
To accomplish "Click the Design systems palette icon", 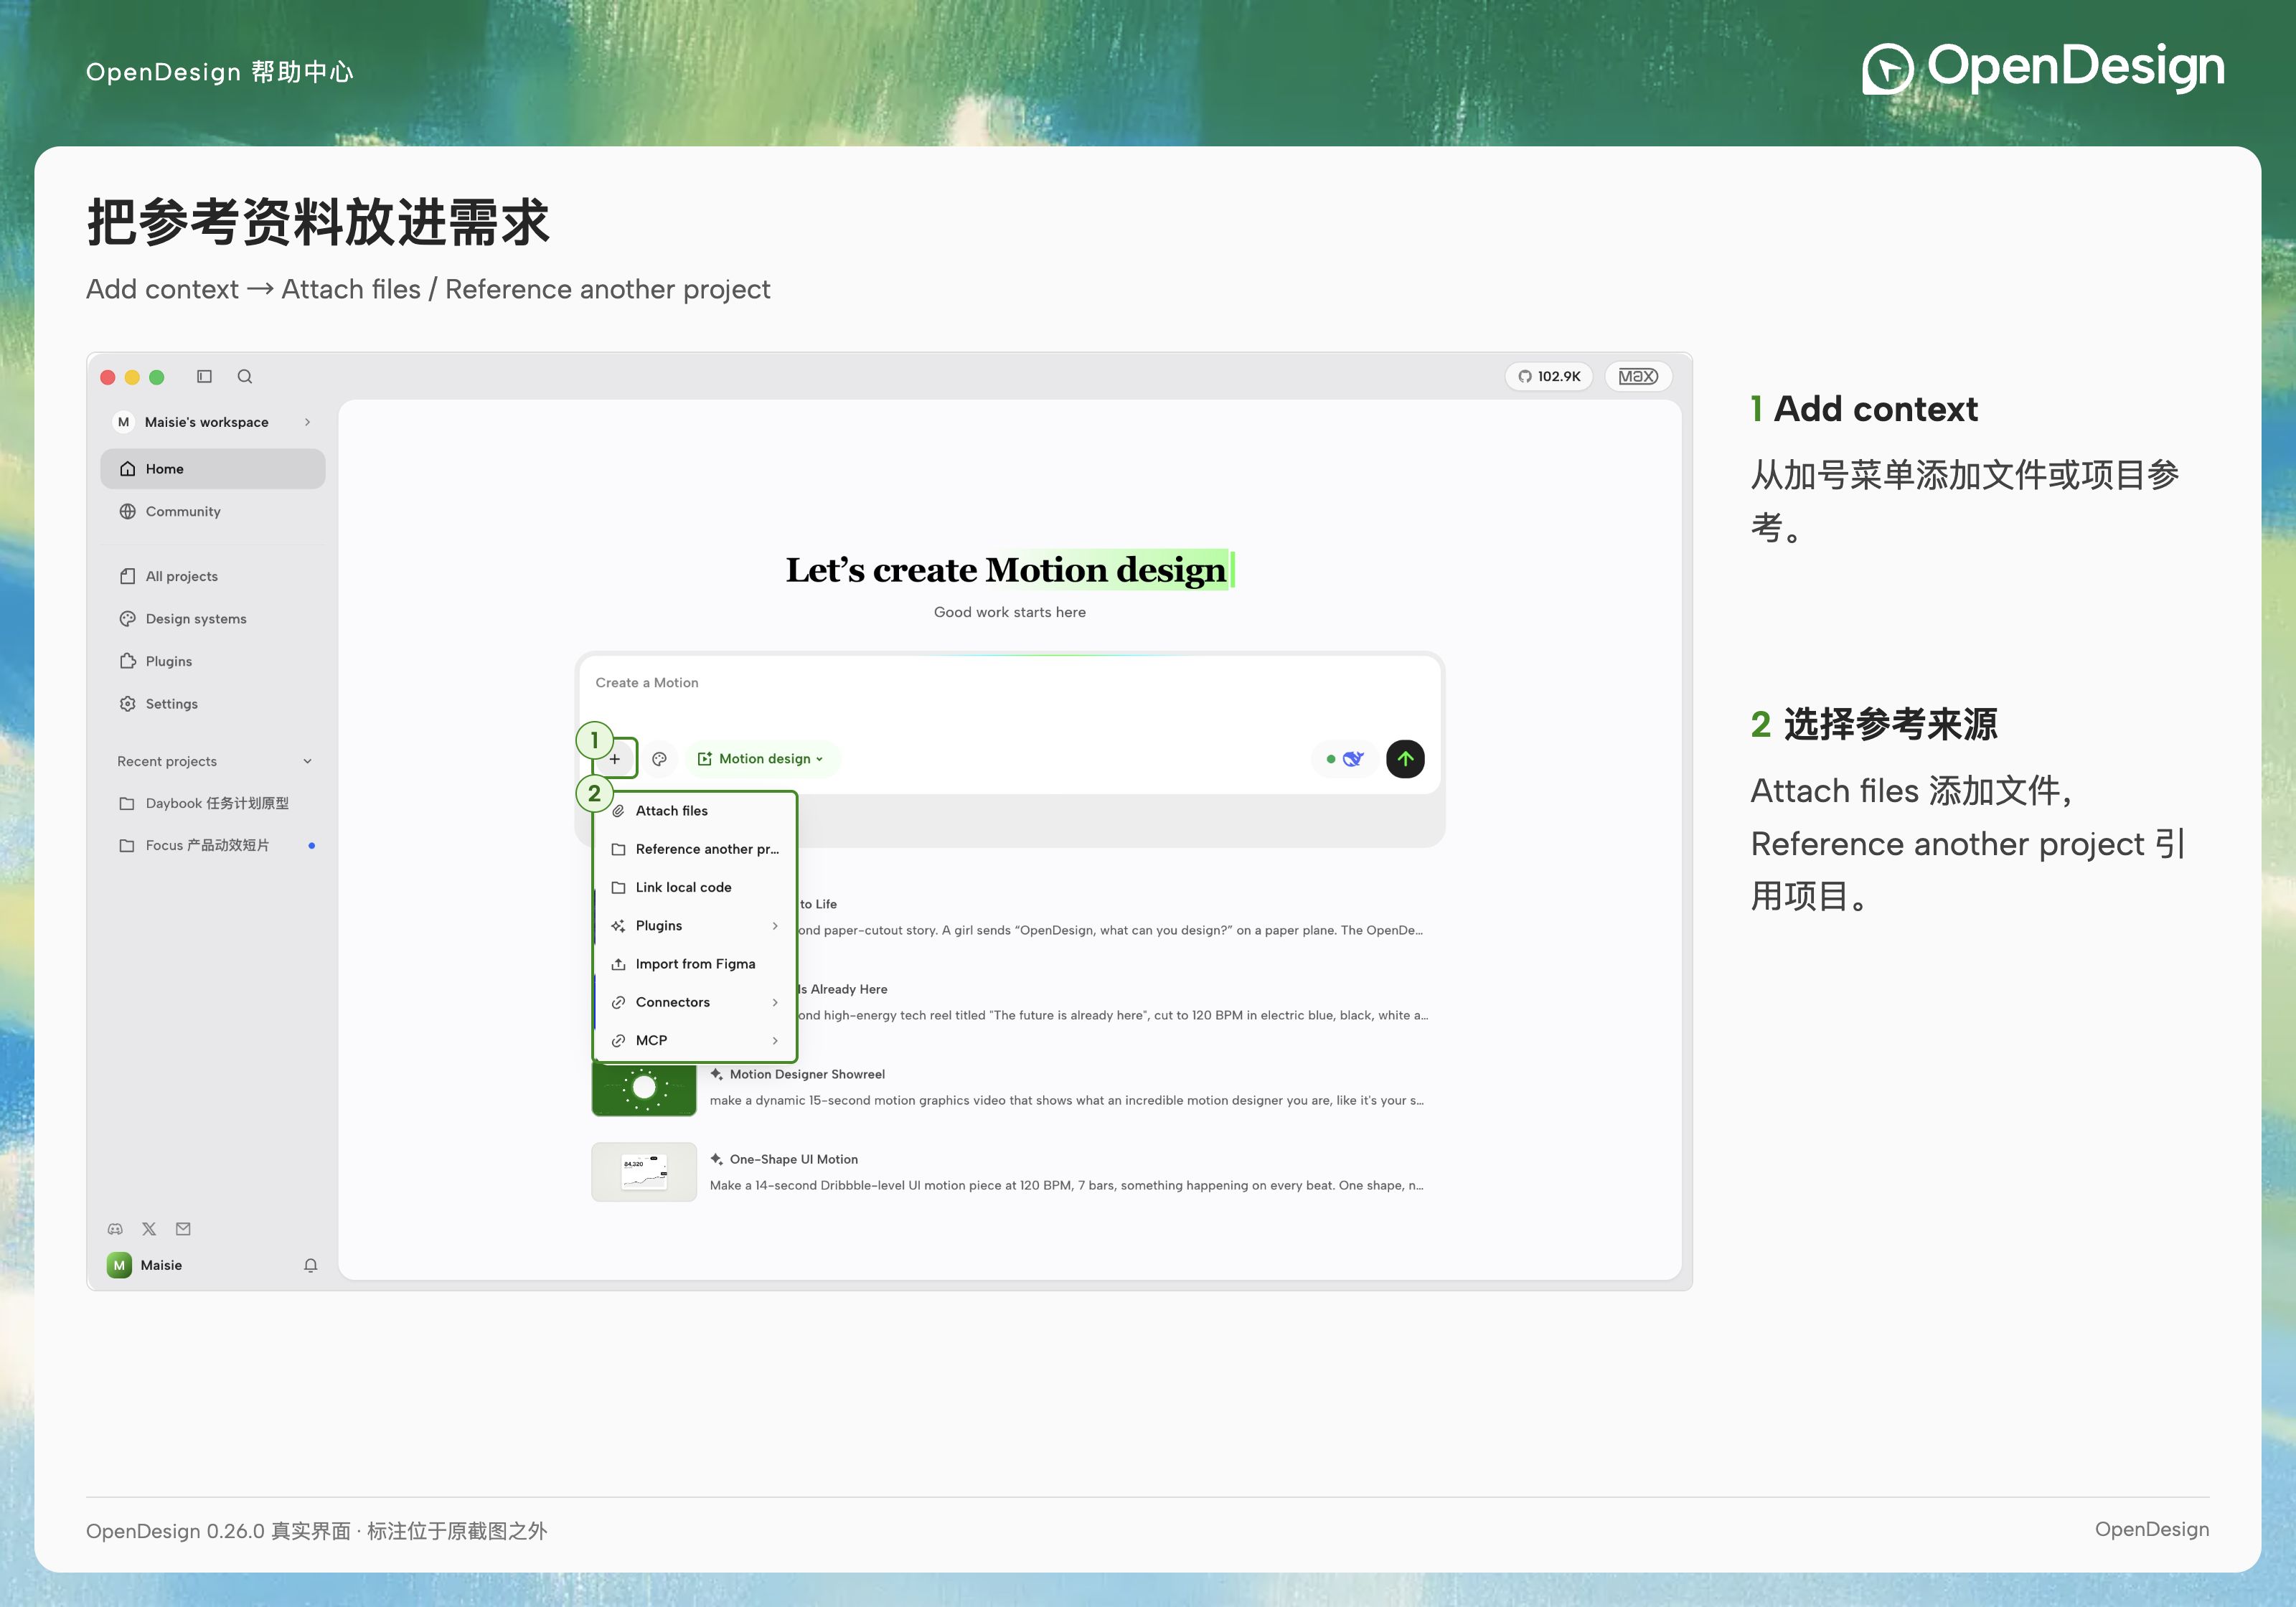I will (128, 619).
